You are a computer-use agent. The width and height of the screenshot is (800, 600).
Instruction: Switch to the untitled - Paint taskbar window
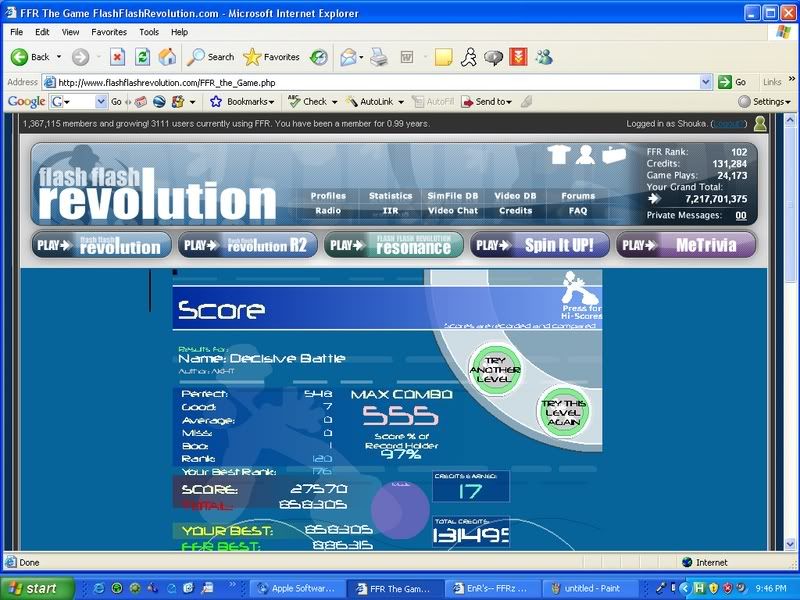click(591, 589)
